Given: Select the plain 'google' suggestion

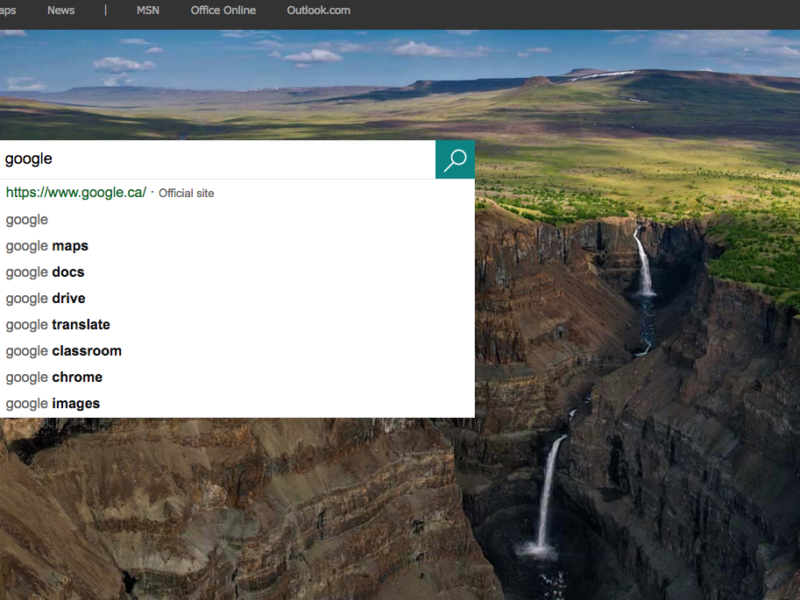Looking at the screenshot, I should (237, 220).
